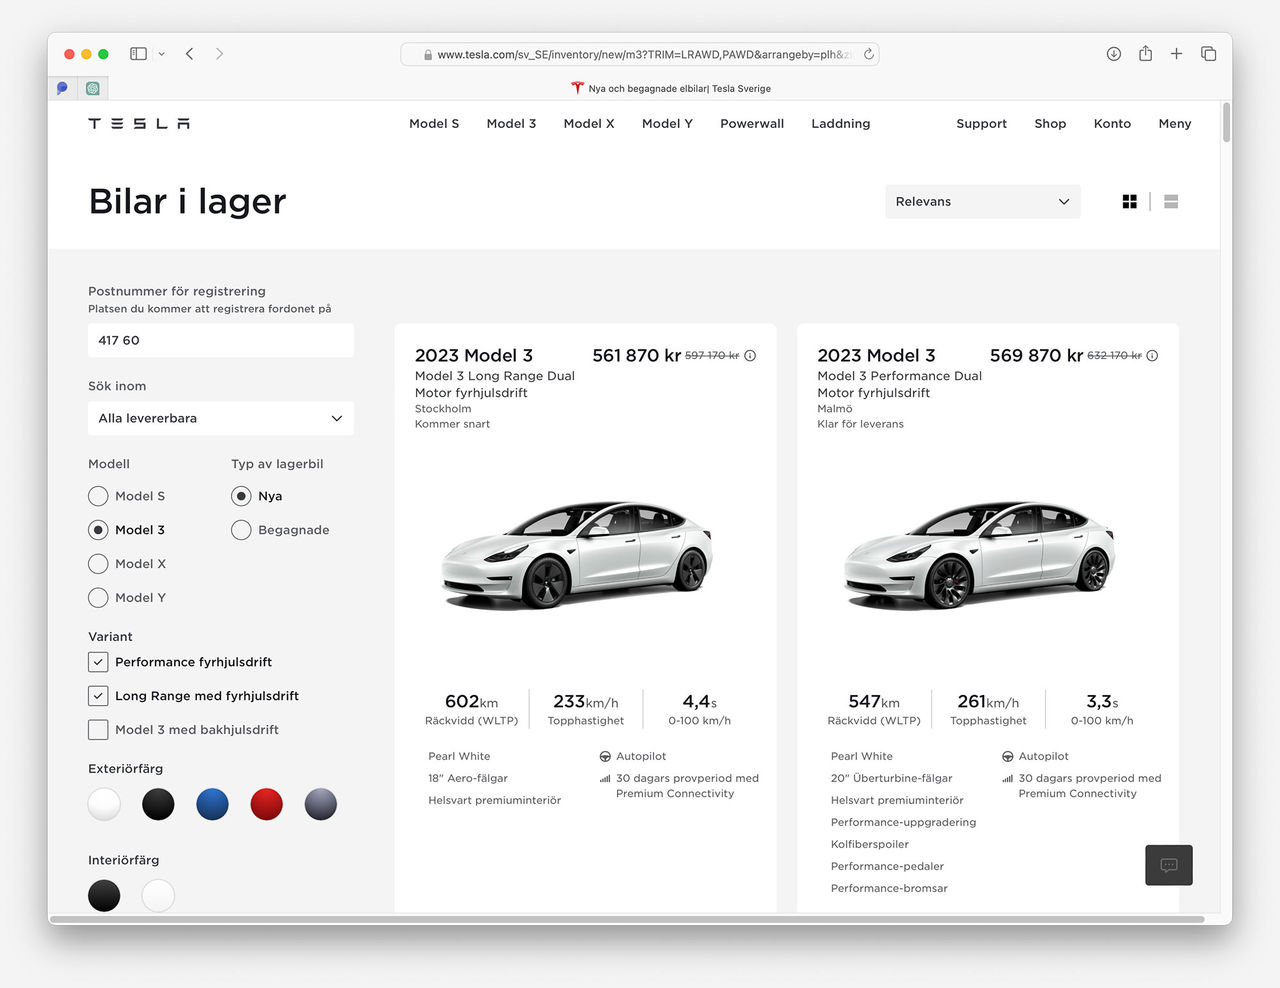Screen dimensions: 1280x988
Task: Open the chat support widget
Action: [x=1168, y=865]
